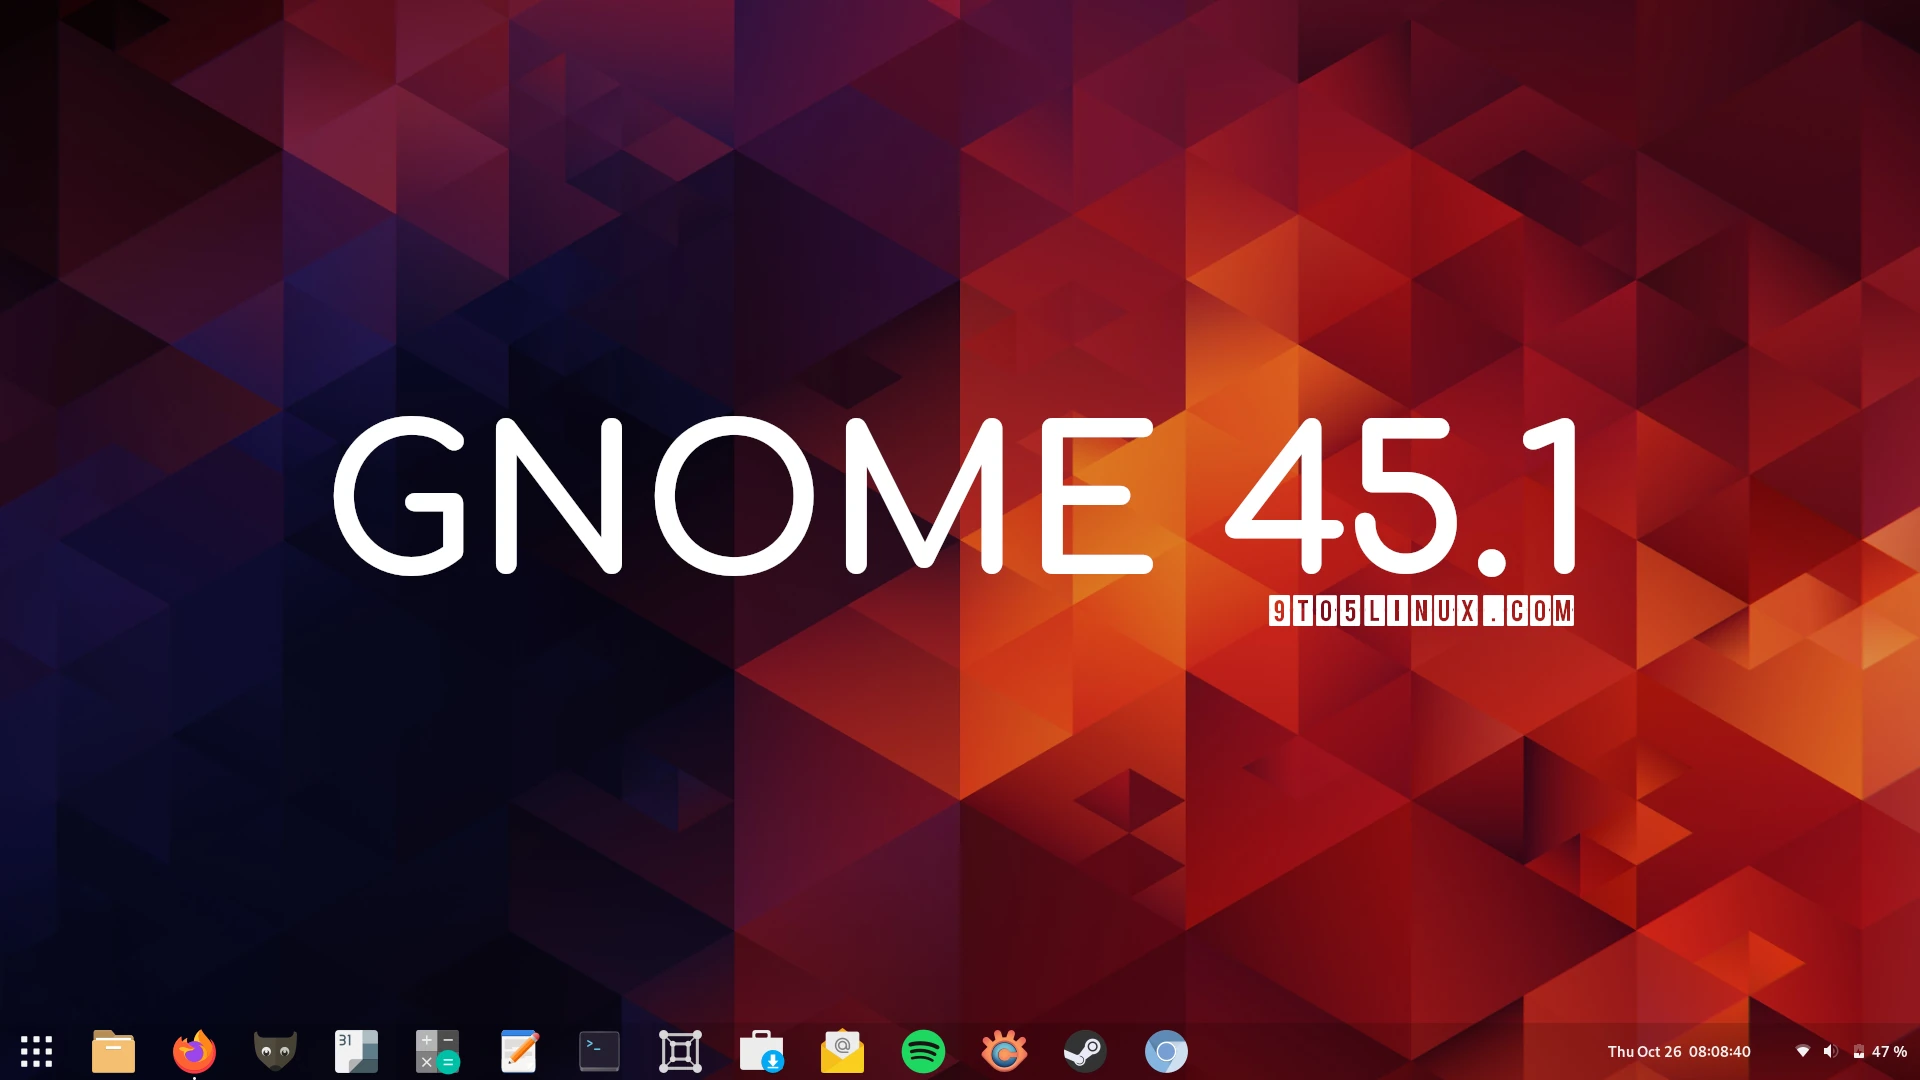Open the XnView image viewer
This screenshot has width=1920, height=1080.
click(1005, 1051)
